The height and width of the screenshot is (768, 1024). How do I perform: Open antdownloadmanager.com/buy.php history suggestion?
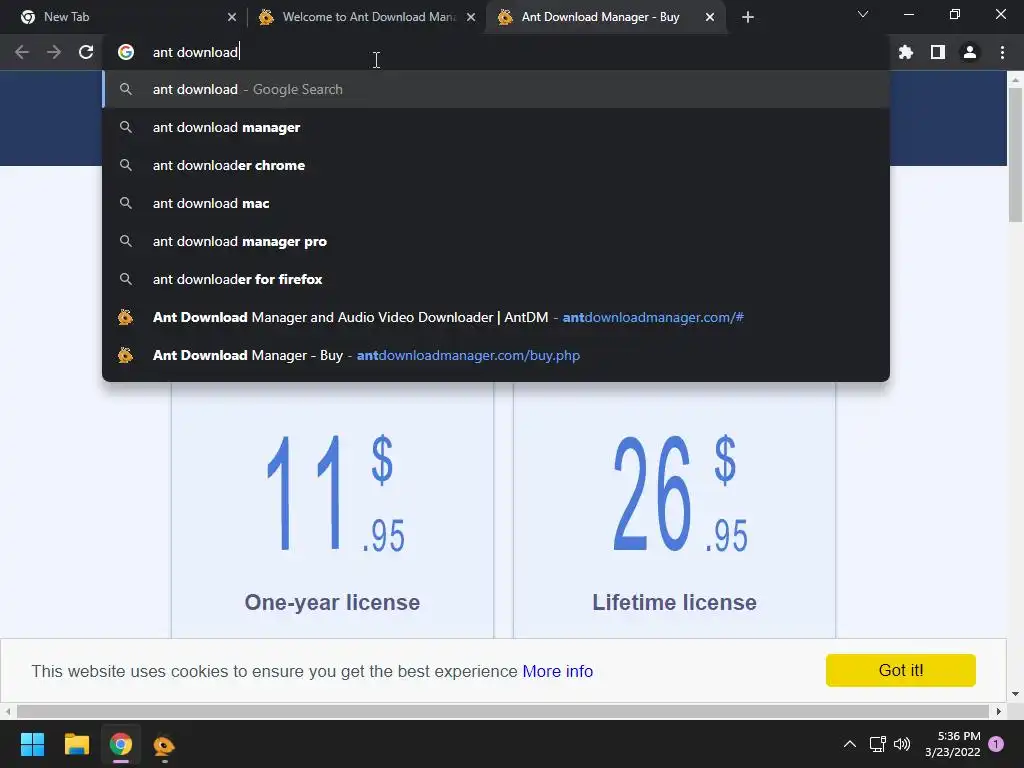coord(496,355)
